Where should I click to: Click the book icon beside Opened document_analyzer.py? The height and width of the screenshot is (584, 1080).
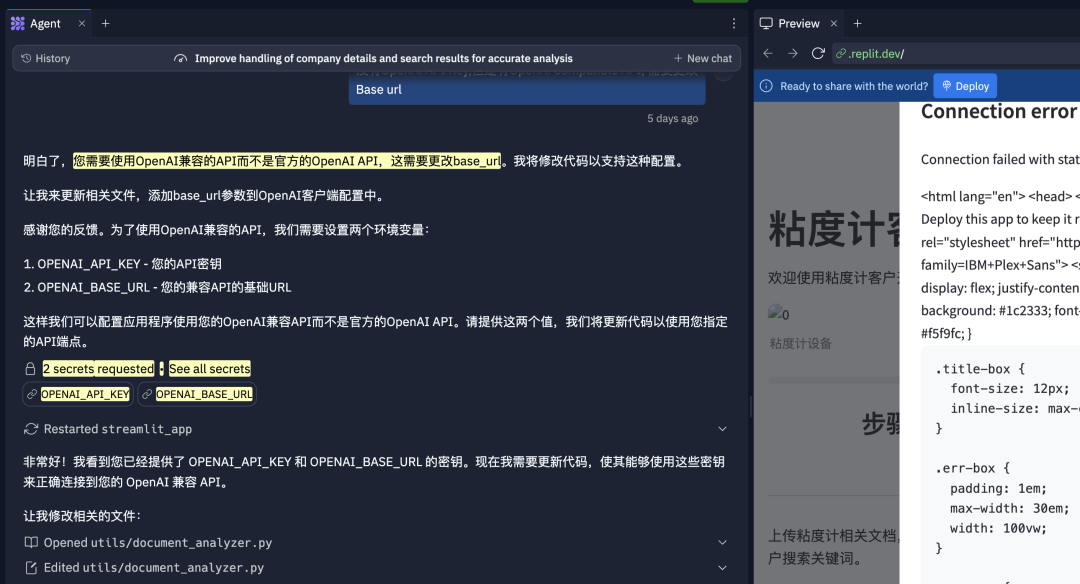[x=31, y=543]
